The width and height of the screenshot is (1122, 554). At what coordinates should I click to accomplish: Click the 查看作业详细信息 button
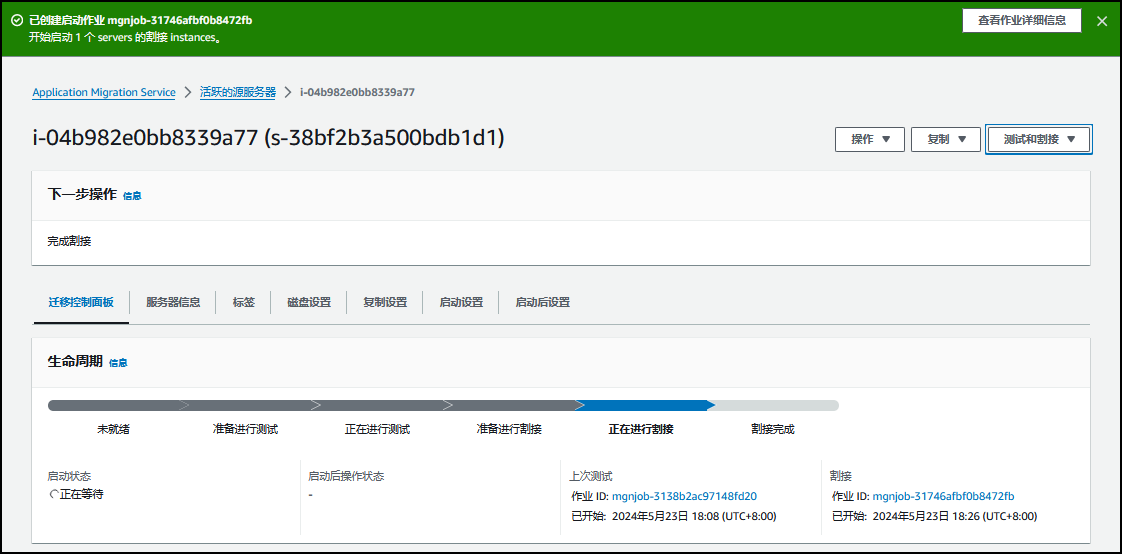[1021, 21]
